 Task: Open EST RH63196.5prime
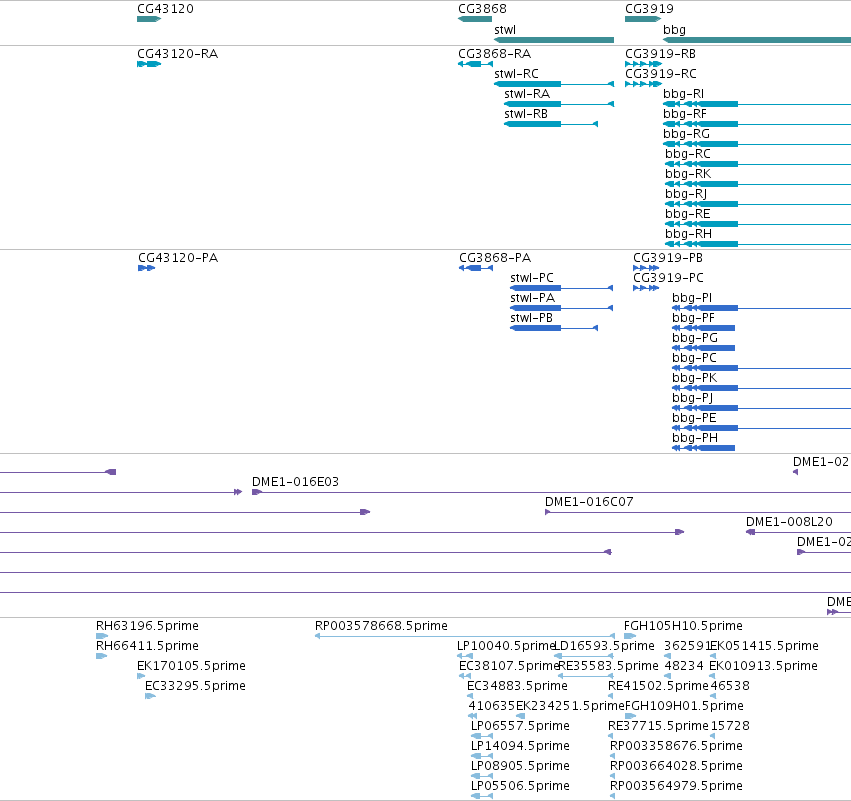coord(147,626)
